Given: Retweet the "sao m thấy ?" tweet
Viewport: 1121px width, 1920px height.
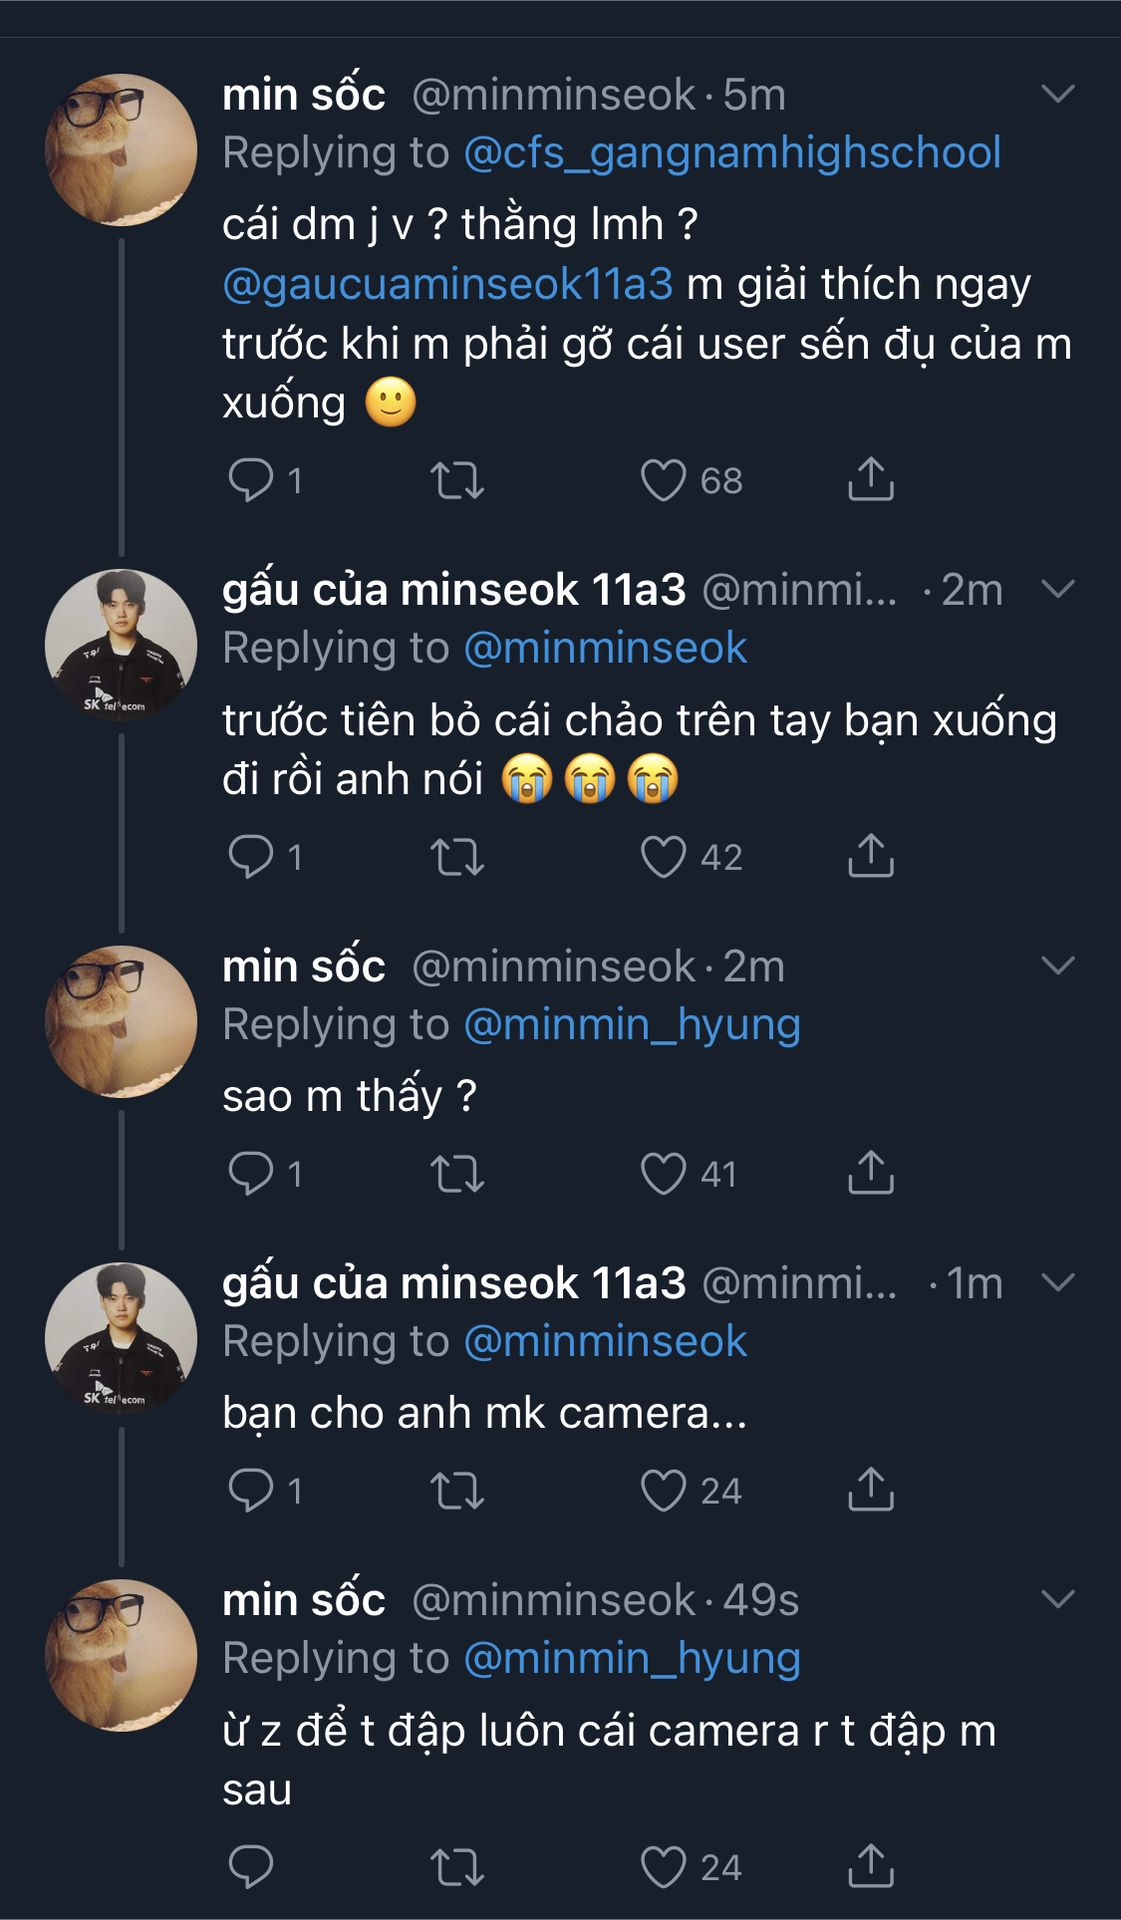Looking at the screenshot, I should pos(457,1173).
